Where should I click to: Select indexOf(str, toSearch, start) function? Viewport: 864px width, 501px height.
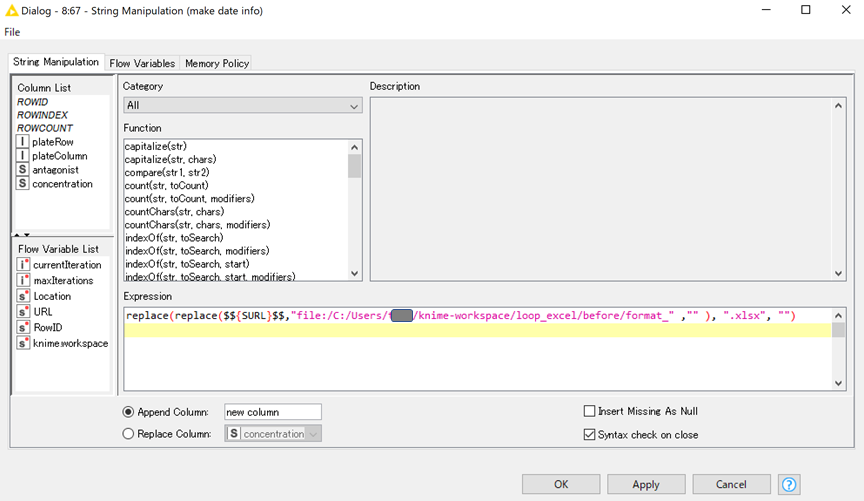187,264
